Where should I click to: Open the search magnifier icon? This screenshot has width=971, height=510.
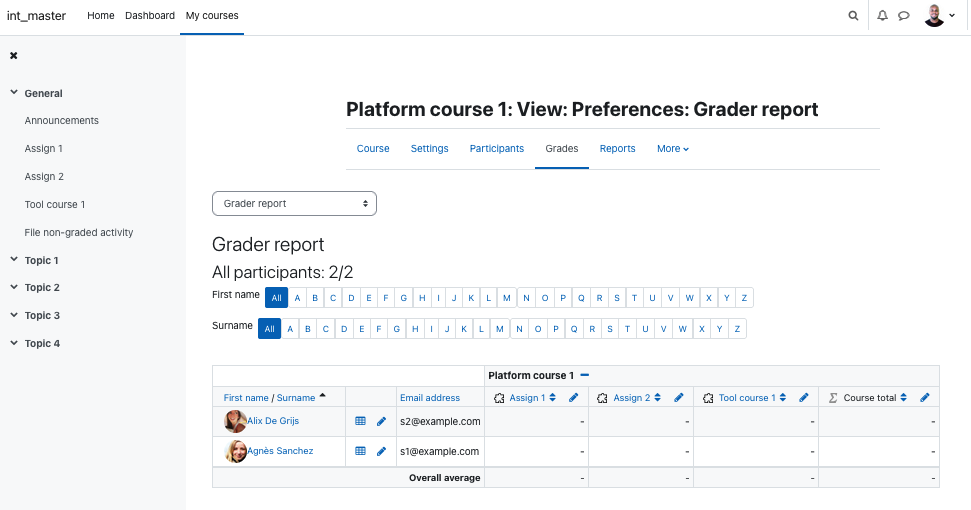click(x=853, y=15)
